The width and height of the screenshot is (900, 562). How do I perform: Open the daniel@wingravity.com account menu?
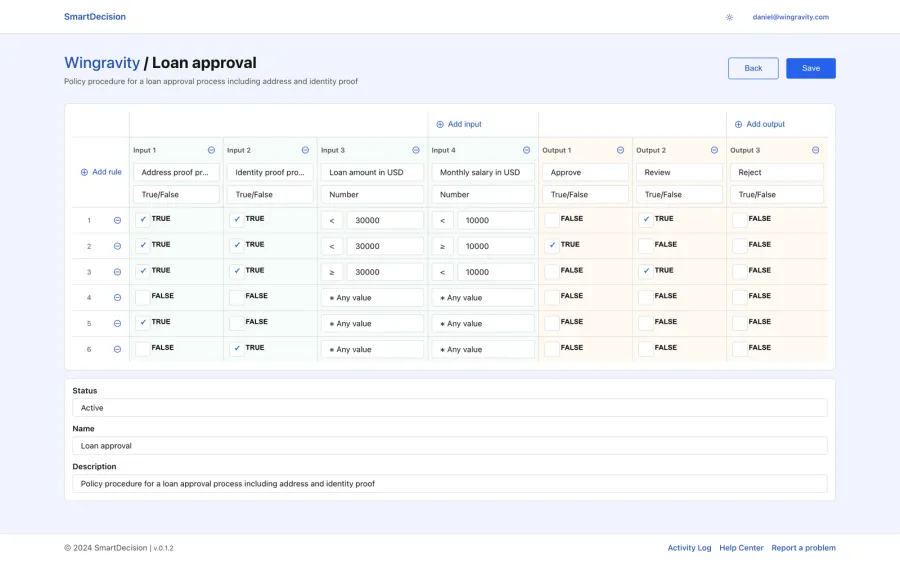click(x=790, y=17)
